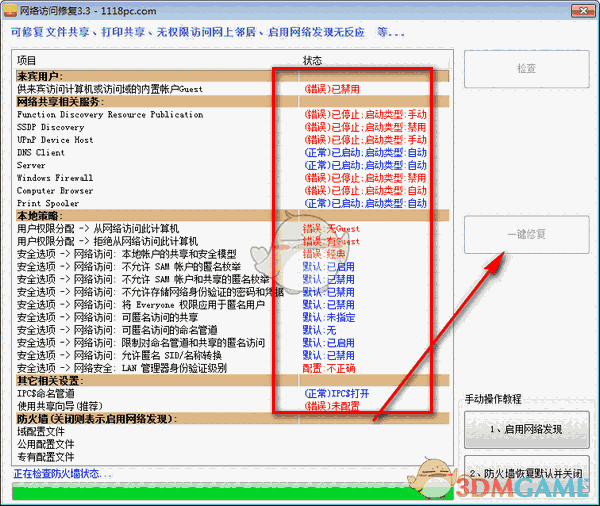The width and height of the screenshot is (600, 506).
Task: Click 2、防火墙恢复默认并关闭 button
Action: (527, 474)
